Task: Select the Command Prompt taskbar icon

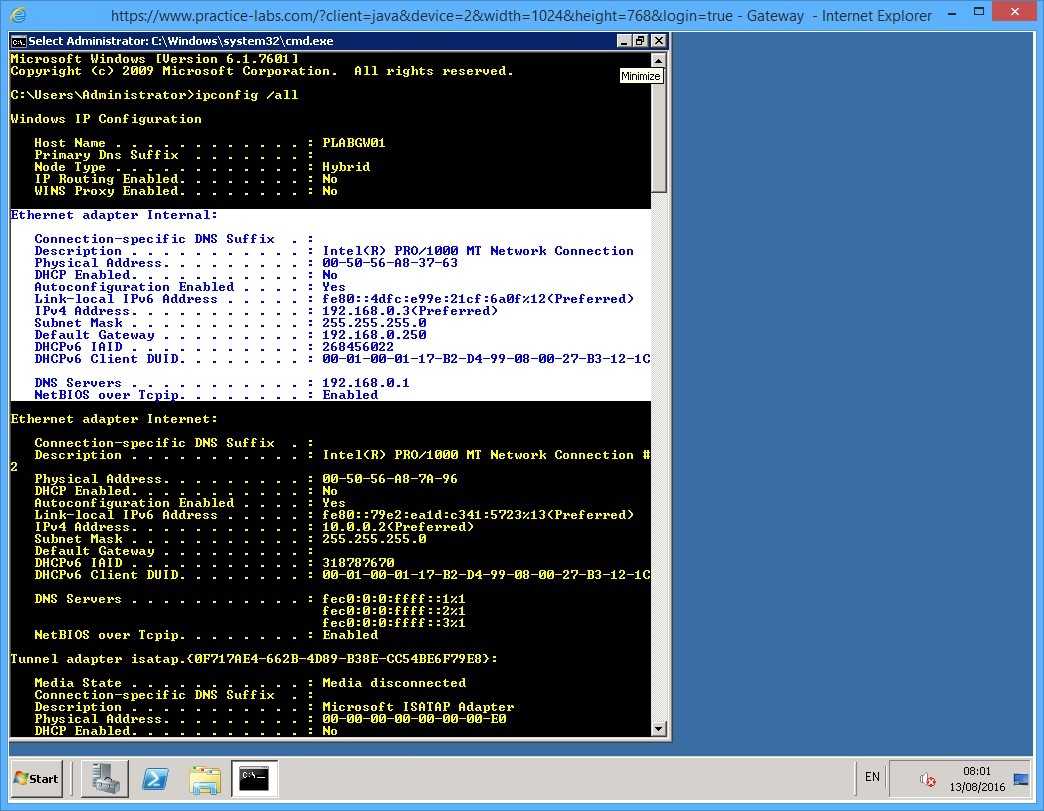Action: click(x=253, y=779)
